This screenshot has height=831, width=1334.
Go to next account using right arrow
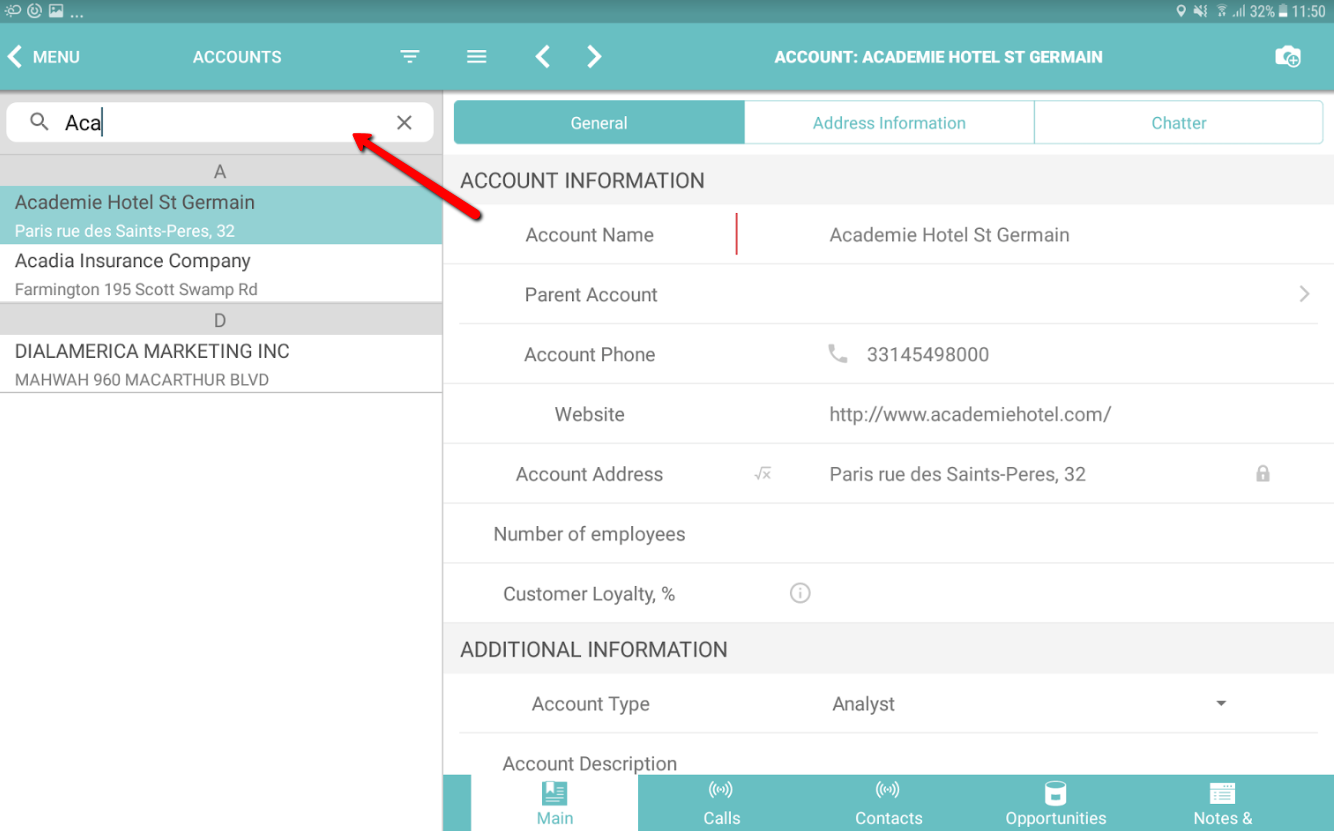coord(594,57)
